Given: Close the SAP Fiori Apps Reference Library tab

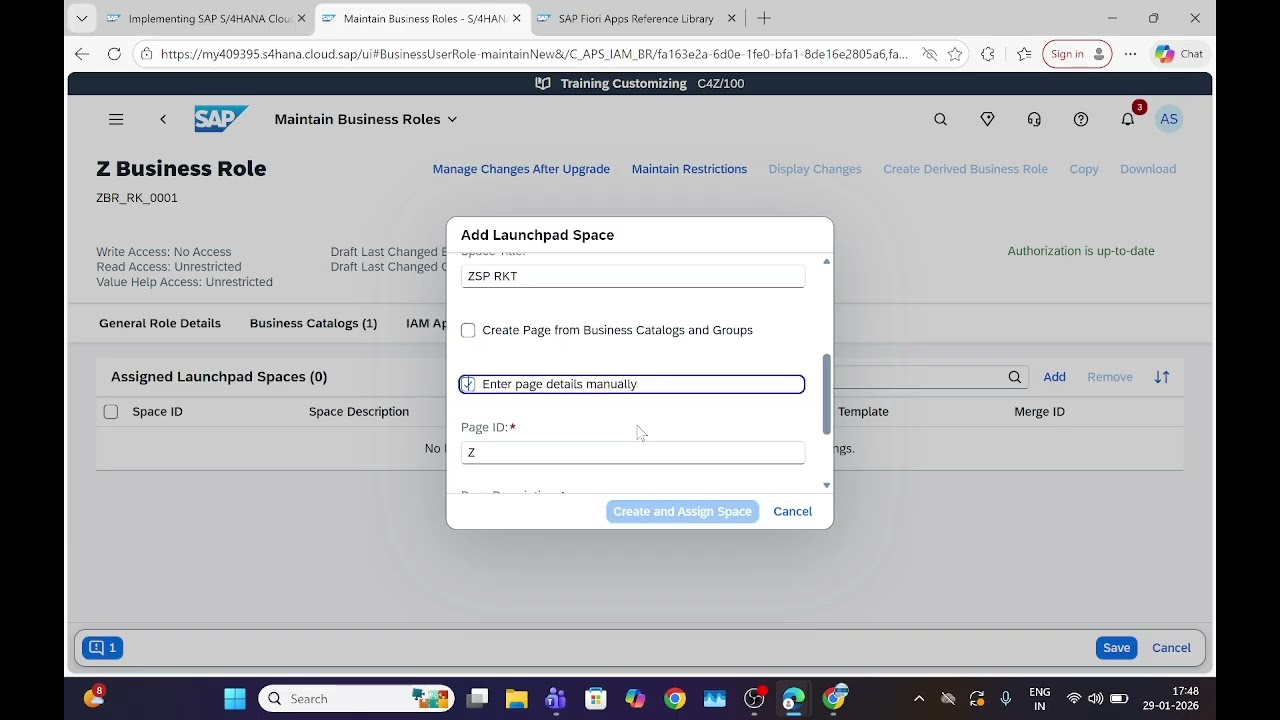Looking at the screenshot, I should click(731, 18).
